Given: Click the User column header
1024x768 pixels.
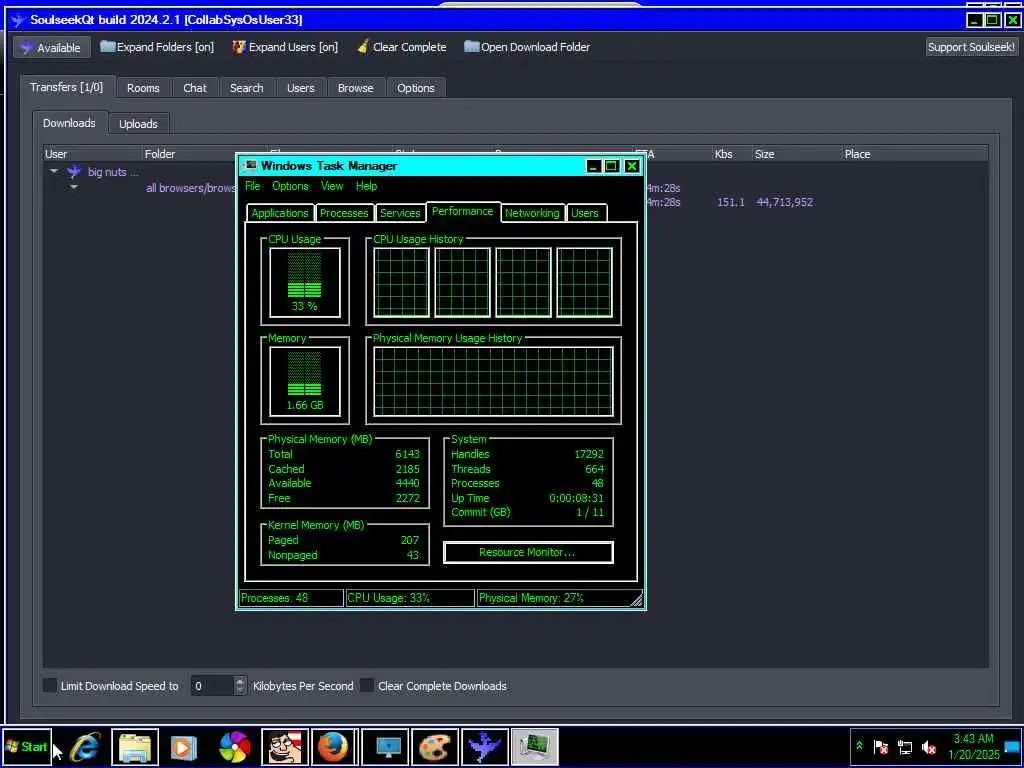Looking at the screenshot, I should [93, 154].
